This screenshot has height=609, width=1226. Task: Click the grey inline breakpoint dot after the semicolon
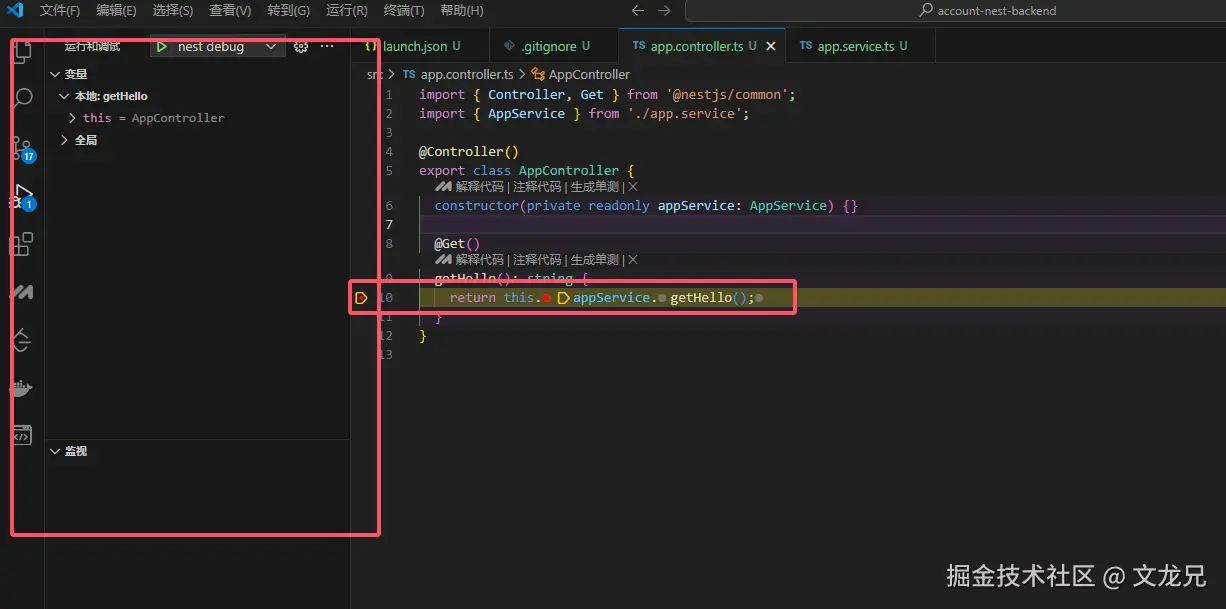pyautogui.click(x=759, y=298)
